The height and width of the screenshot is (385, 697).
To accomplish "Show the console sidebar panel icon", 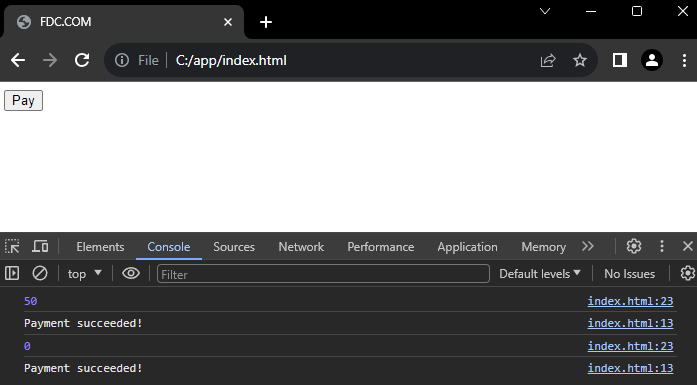I will click(12, 273).
